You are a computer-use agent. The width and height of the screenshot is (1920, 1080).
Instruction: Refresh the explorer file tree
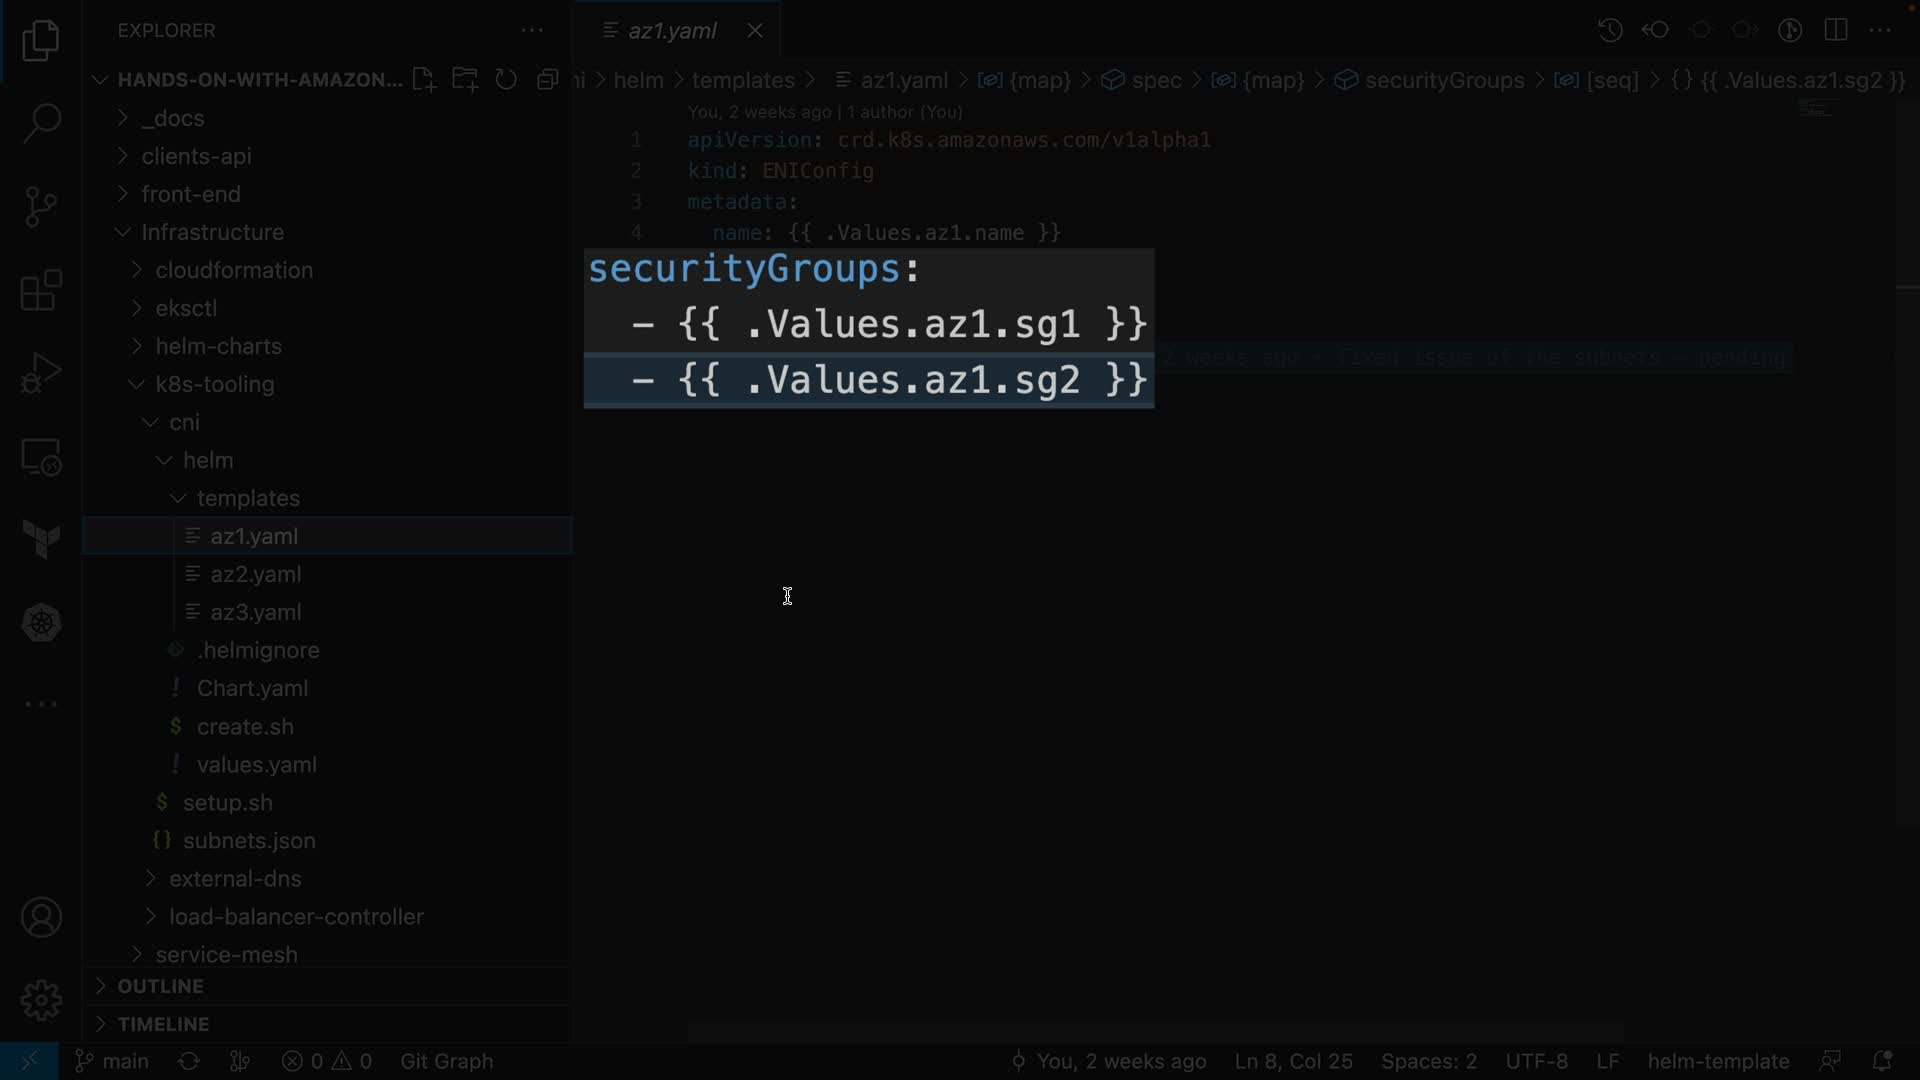tap(506, 80)
